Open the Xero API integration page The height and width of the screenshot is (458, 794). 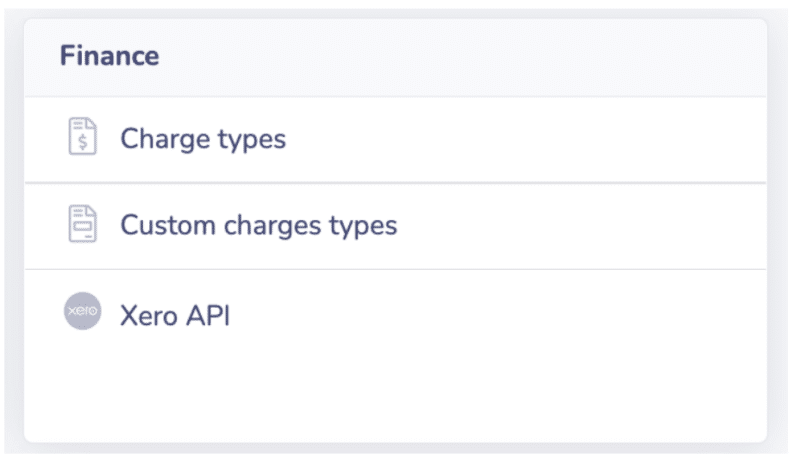point(395,314)
